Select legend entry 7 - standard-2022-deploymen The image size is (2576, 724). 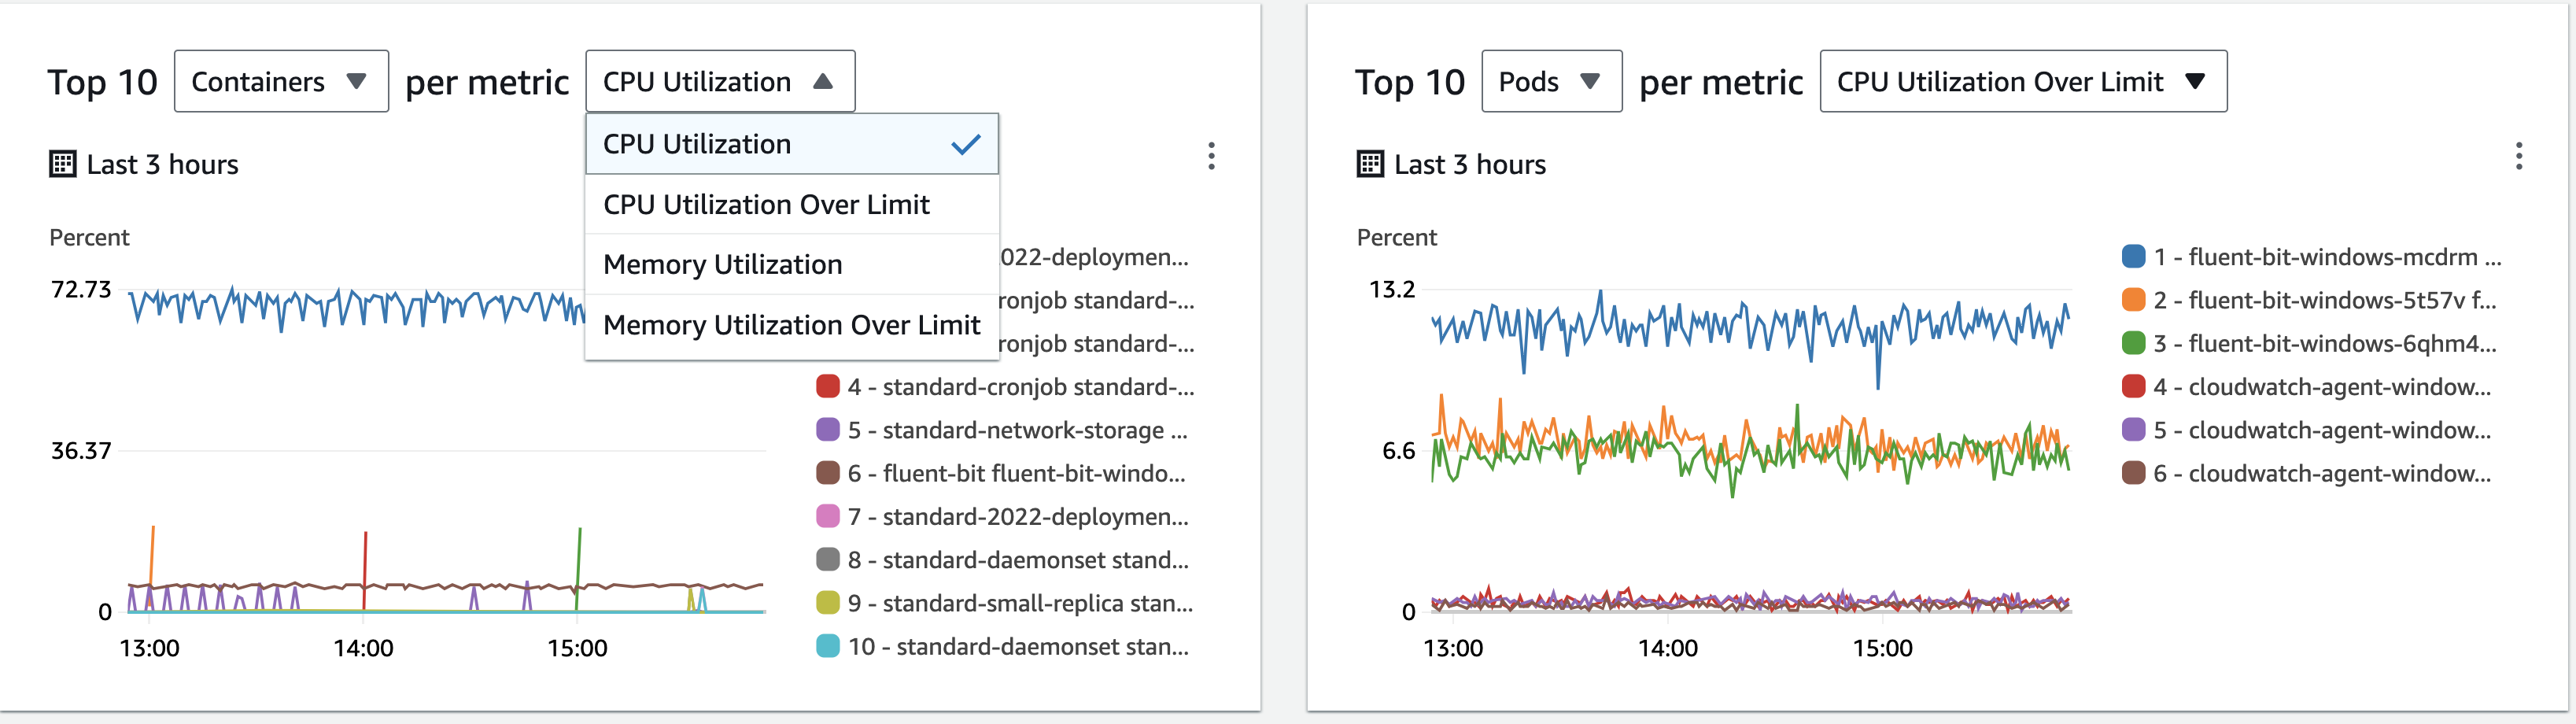pos(1018,516)
